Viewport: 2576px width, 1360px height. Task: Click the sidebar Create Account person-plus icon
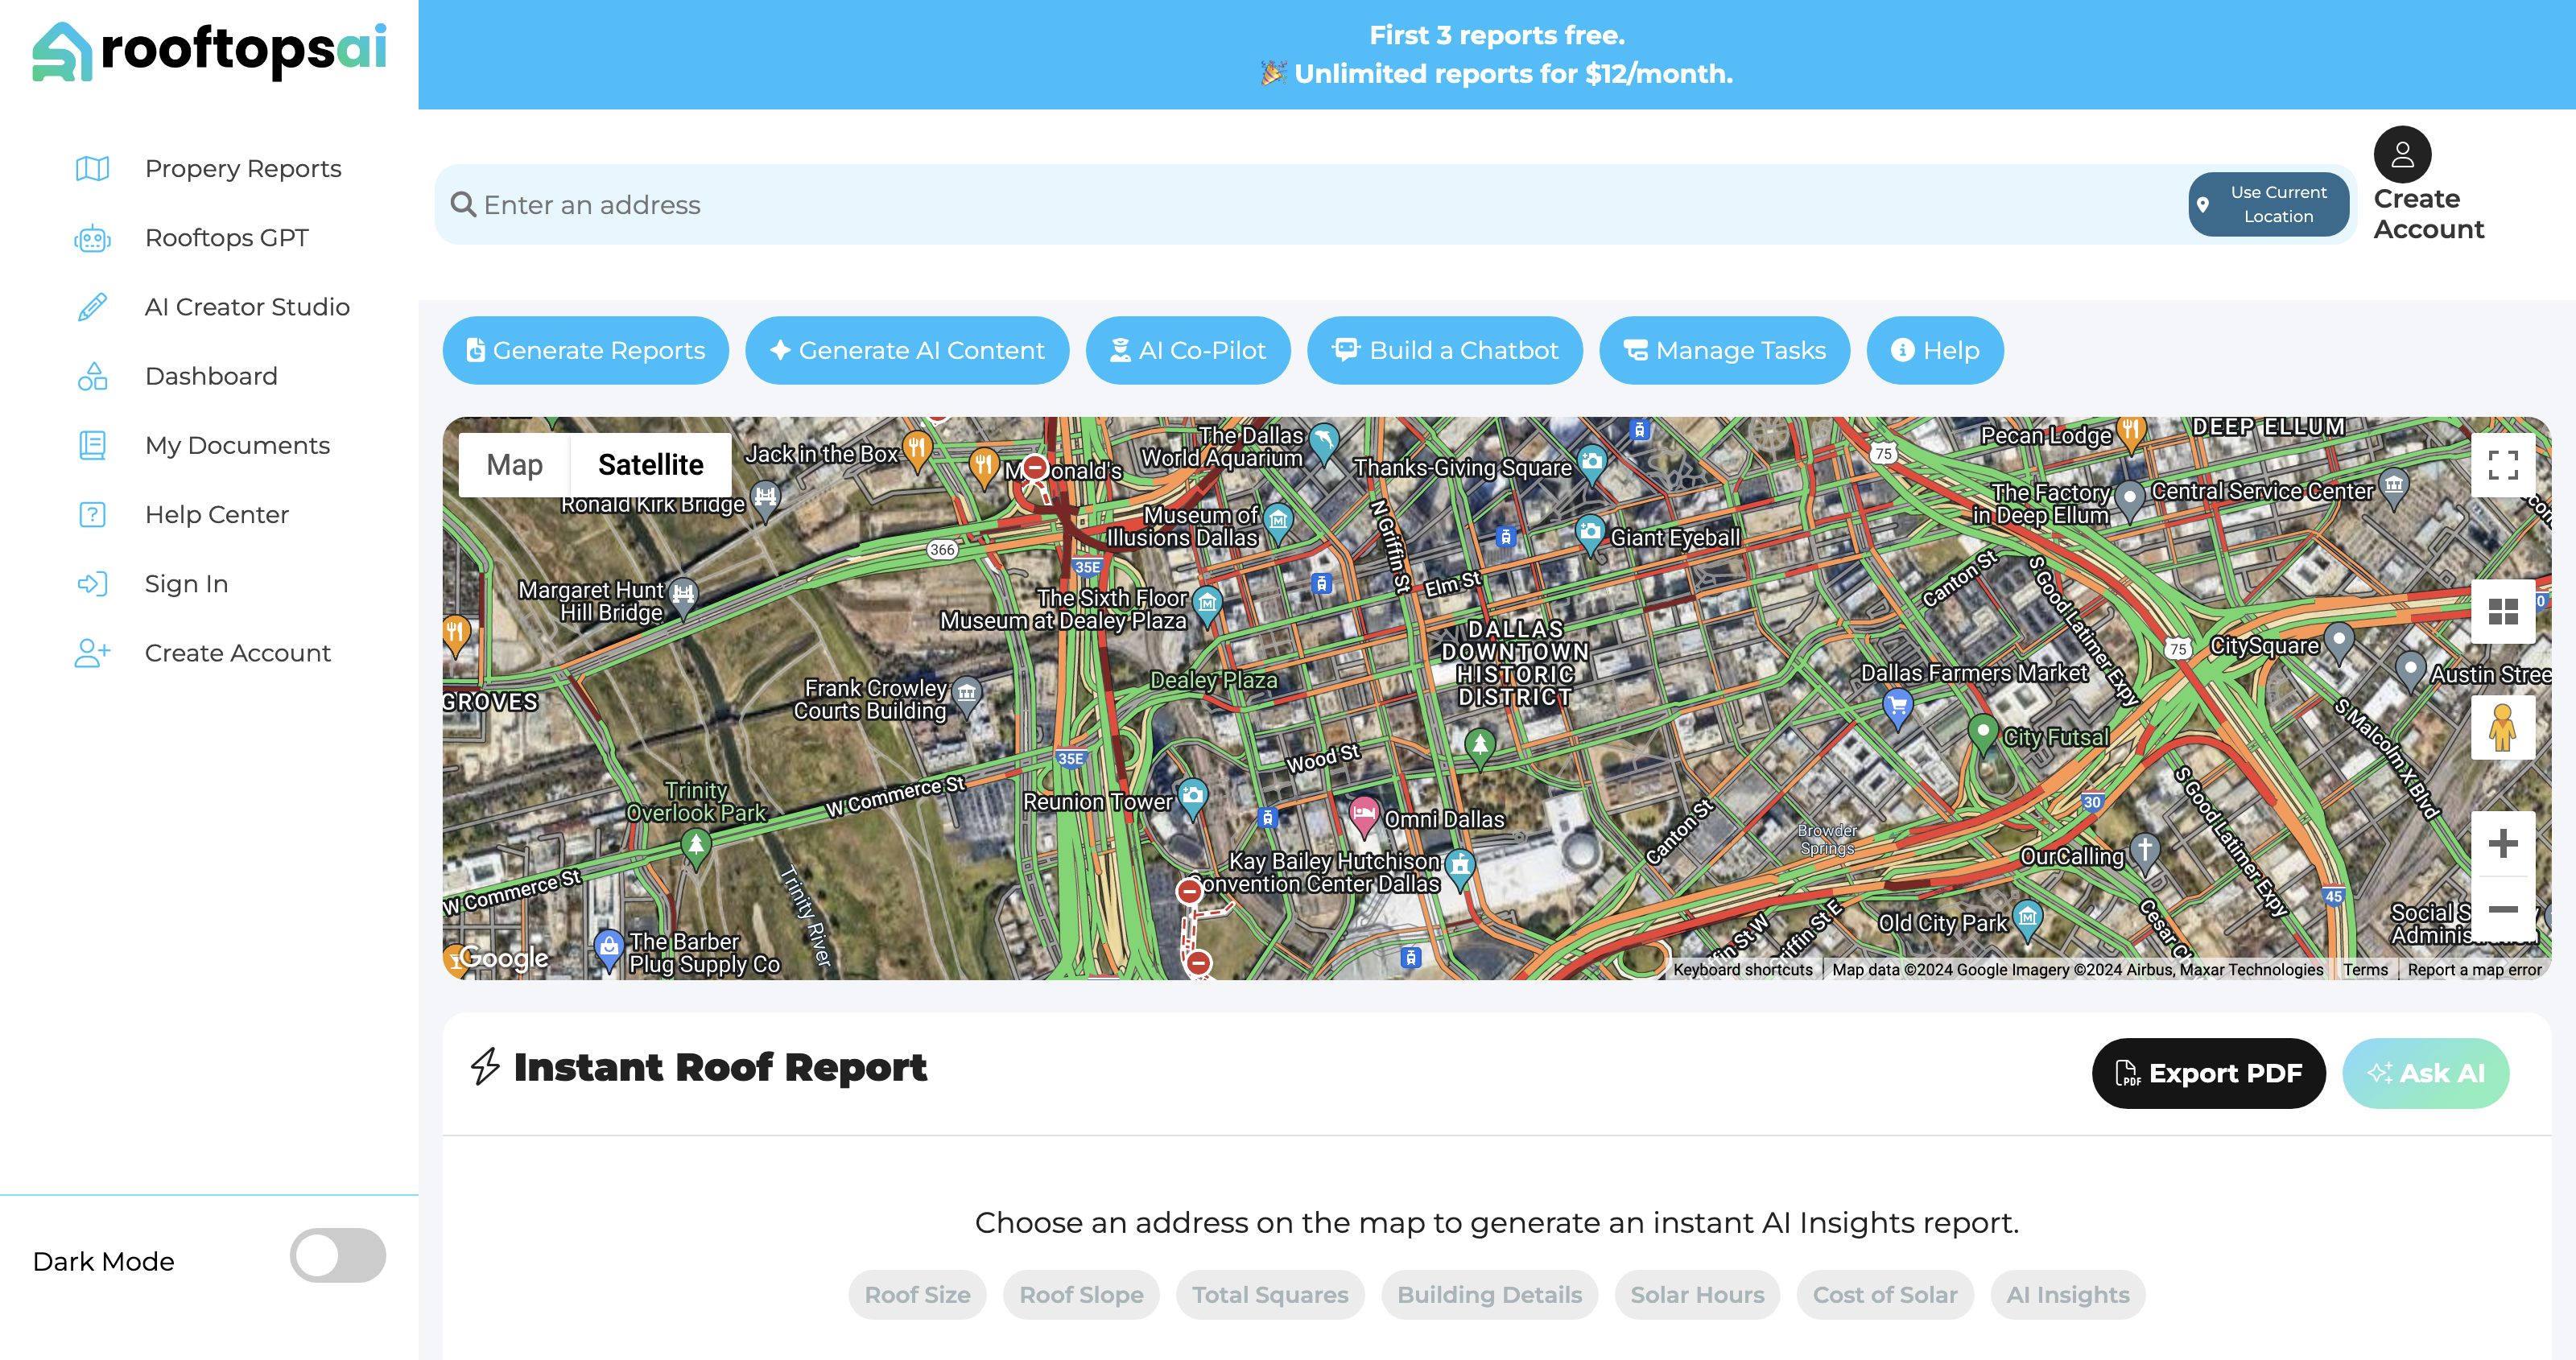(92, 653)
